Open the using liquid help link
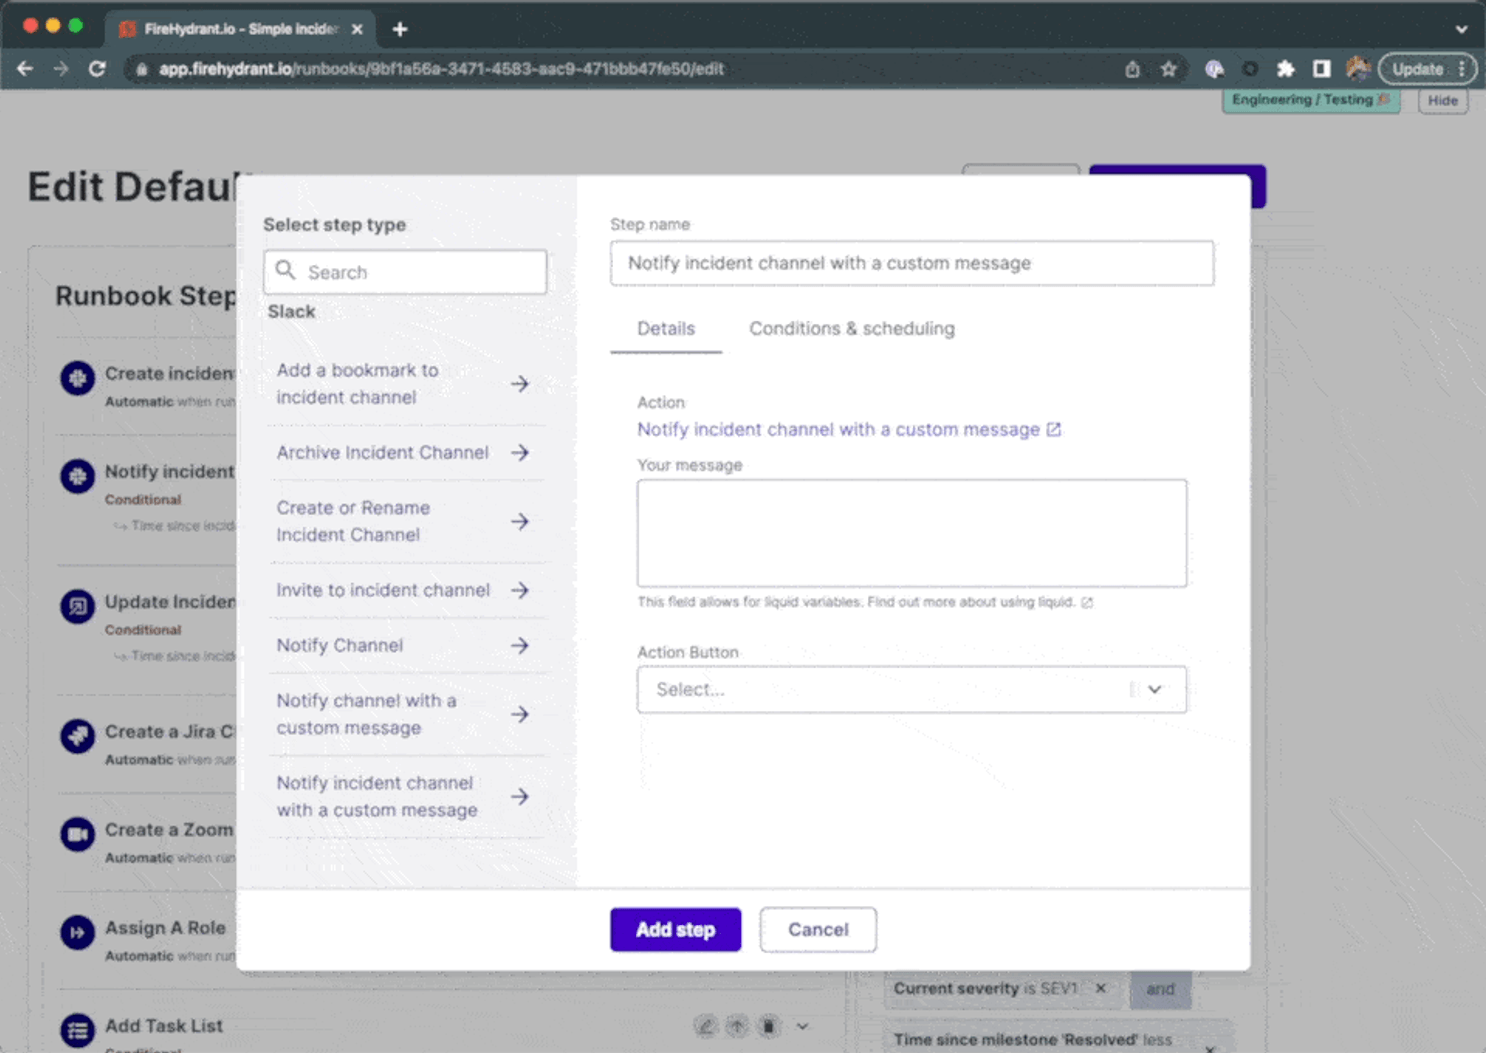This screenshot has width=1486, height=1053. click(980, 602)
